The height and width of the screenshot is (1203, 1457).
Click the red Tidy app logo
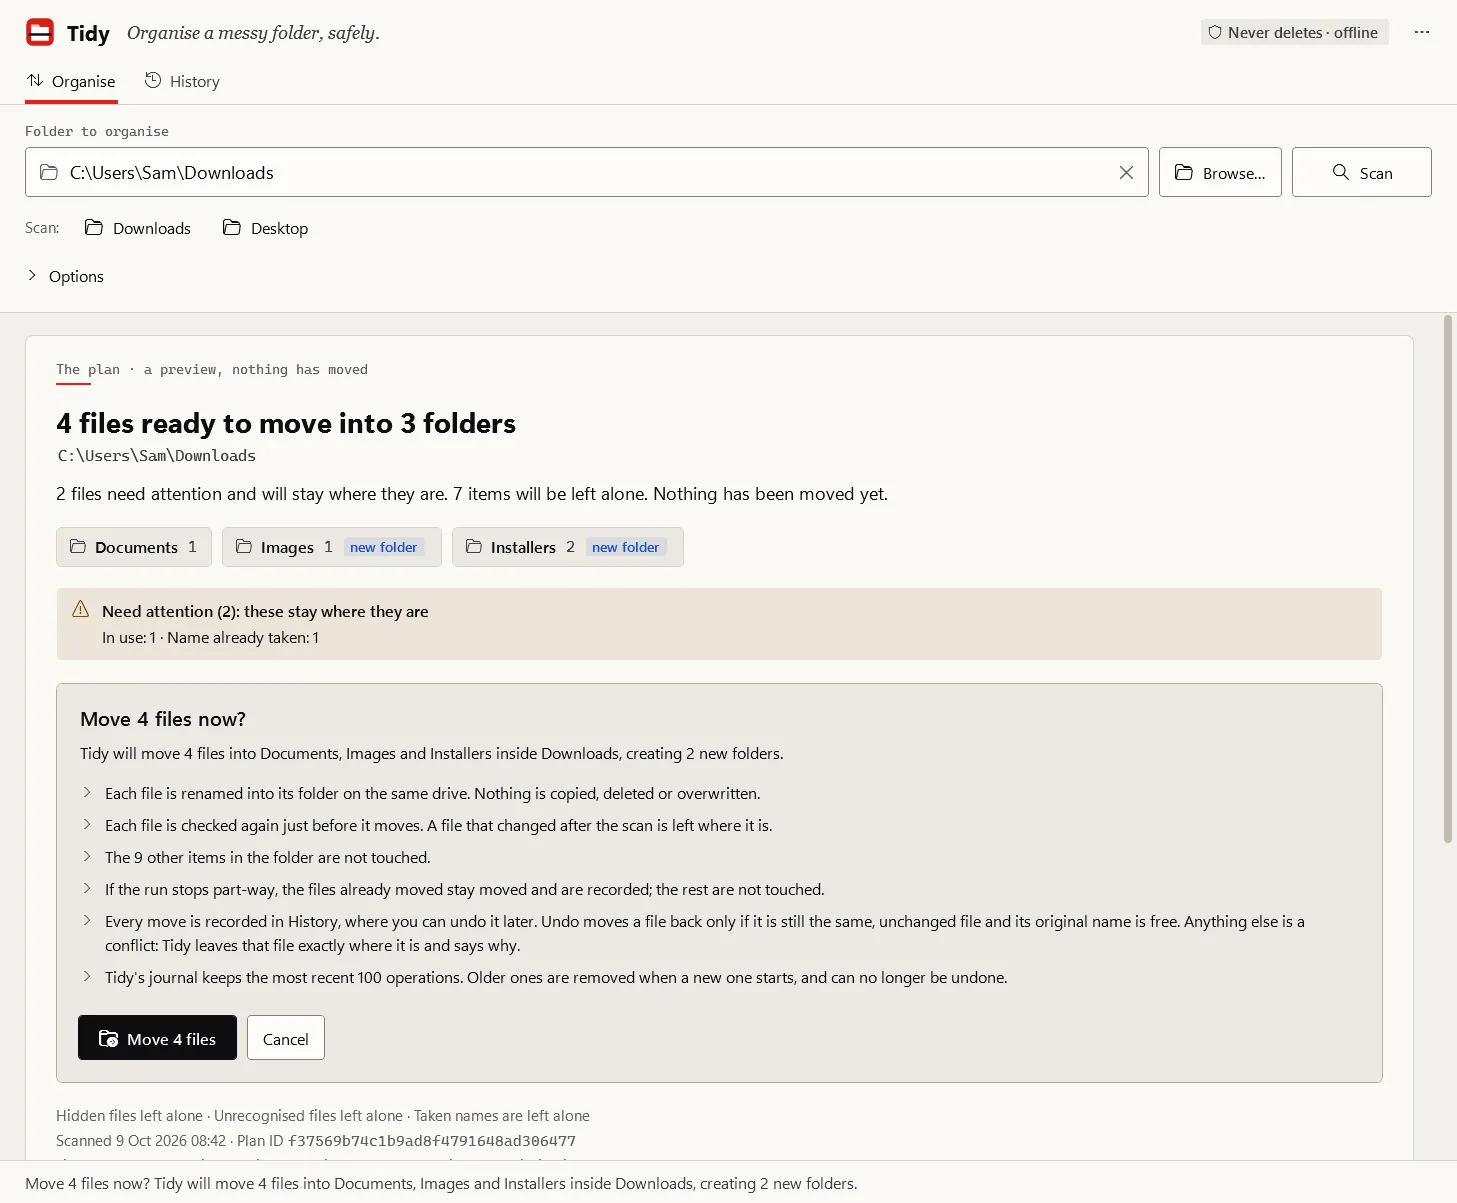tap(40, 33)
